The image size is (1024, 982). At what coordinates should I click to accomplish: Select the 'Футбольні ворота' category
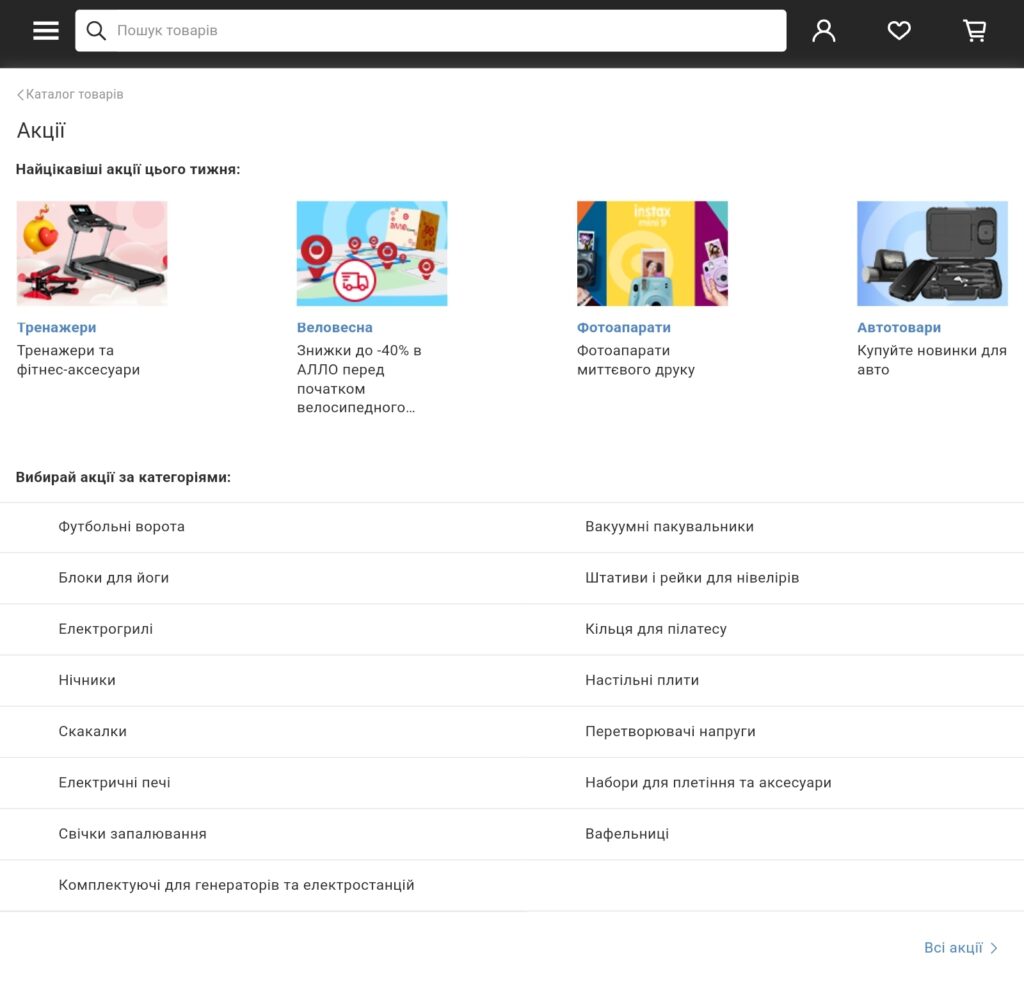click(x=121, y=526)
